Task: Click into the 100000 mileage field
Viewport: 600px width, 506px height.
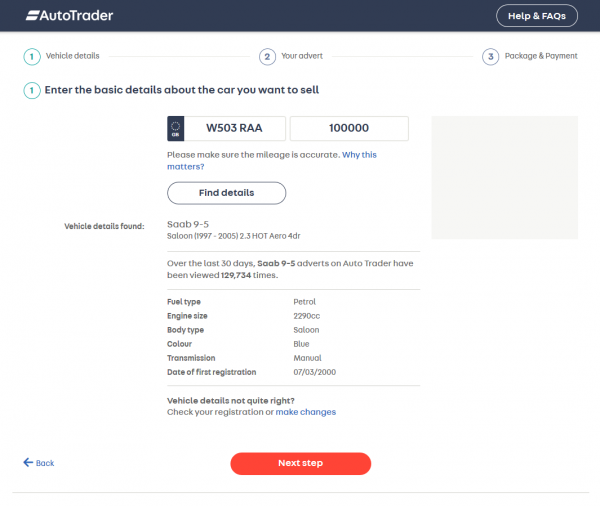Action: tap(349, 128)
